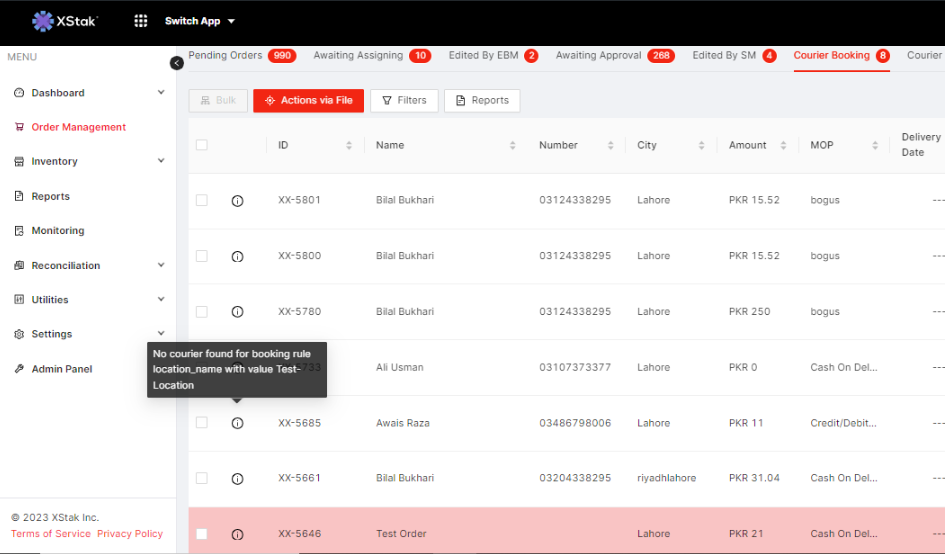Open the Switch App dropdown
This screenshot has width=945, height=554.
200,21
